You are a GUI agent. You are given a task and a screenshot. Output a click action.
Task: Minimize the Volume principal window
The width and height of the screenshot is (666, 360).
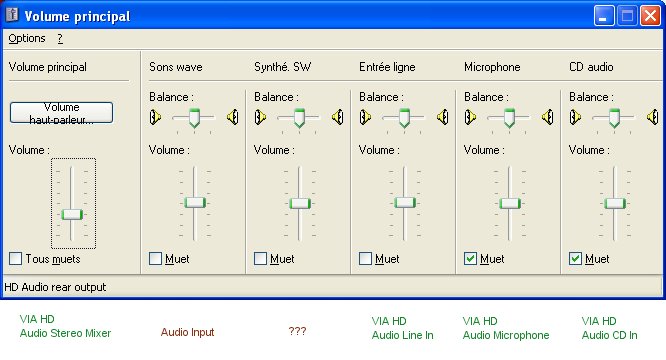[x=604, y=16]
